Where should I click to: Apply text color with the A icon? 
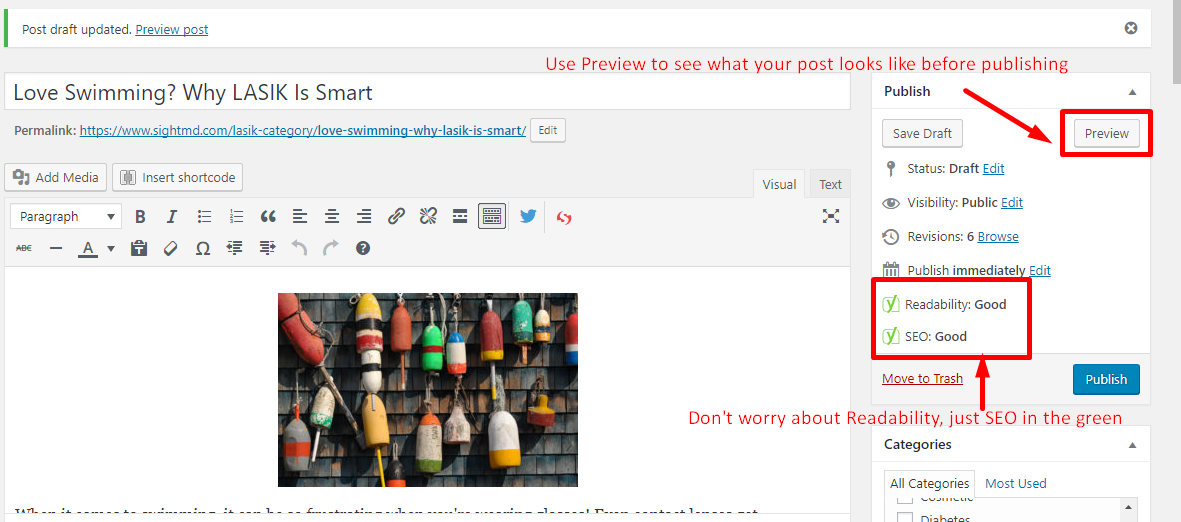88,249
